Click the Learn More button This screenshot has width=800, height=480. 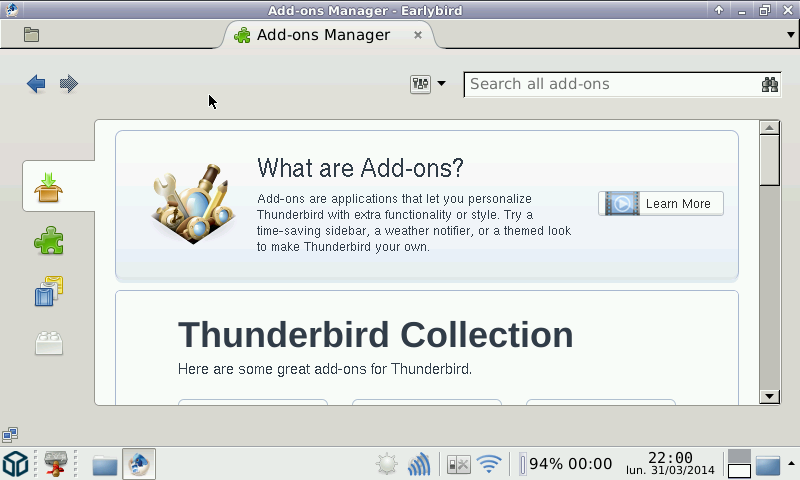click(661, 204)
